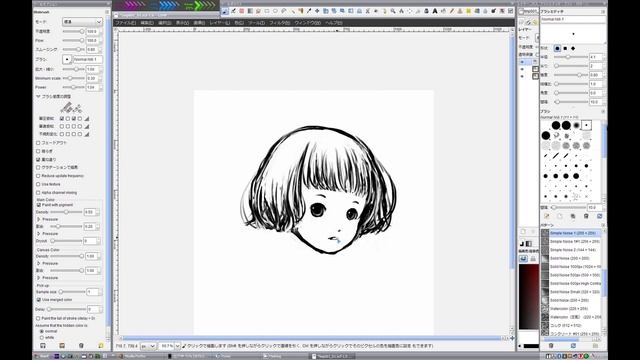Select the Pencil tool in toolbox
640x360 pixels.
click(451, 11)
